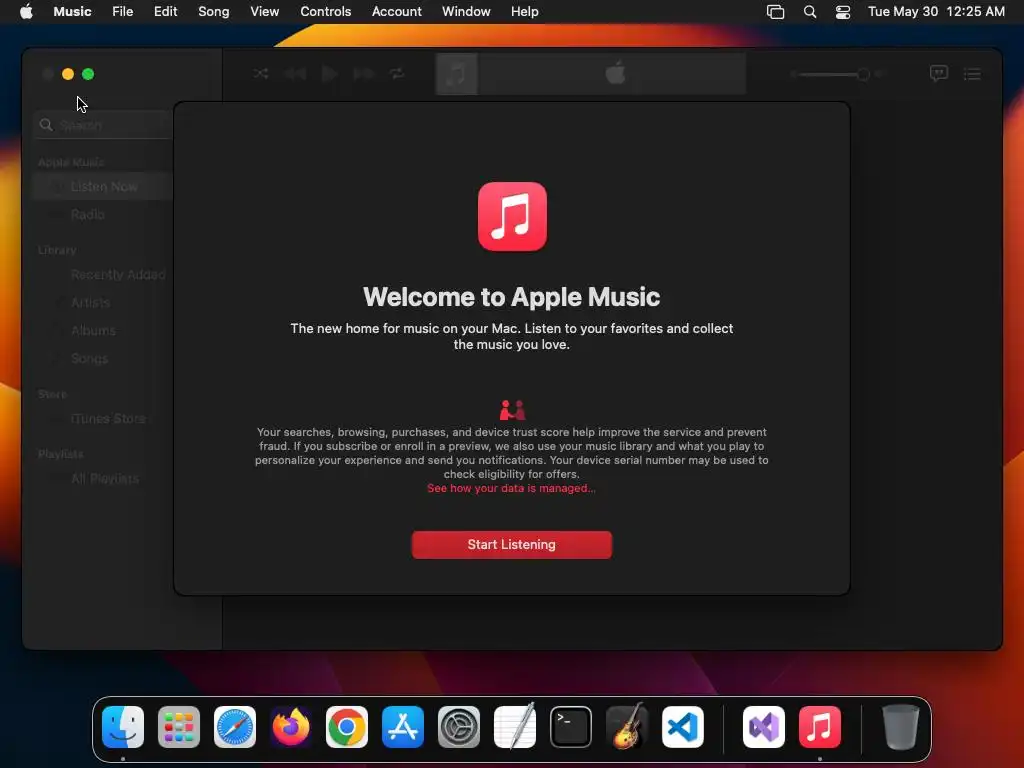Minimize the Music window with yellow button
The image size is (1024, 768).
pyautogui.click(x=68, y=74)
